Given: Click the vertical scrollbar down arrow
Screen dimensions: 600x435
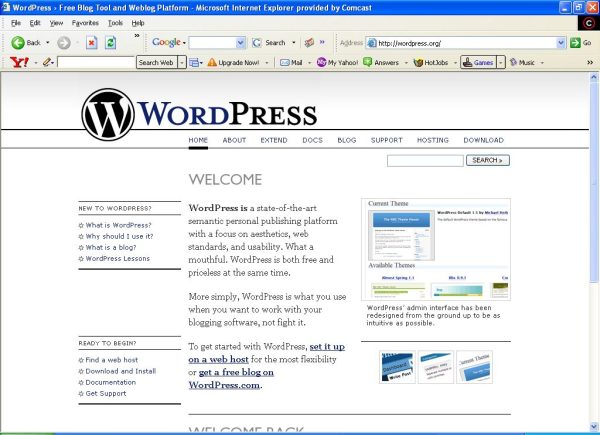Looking at the screenshot, I should (593, 426).
